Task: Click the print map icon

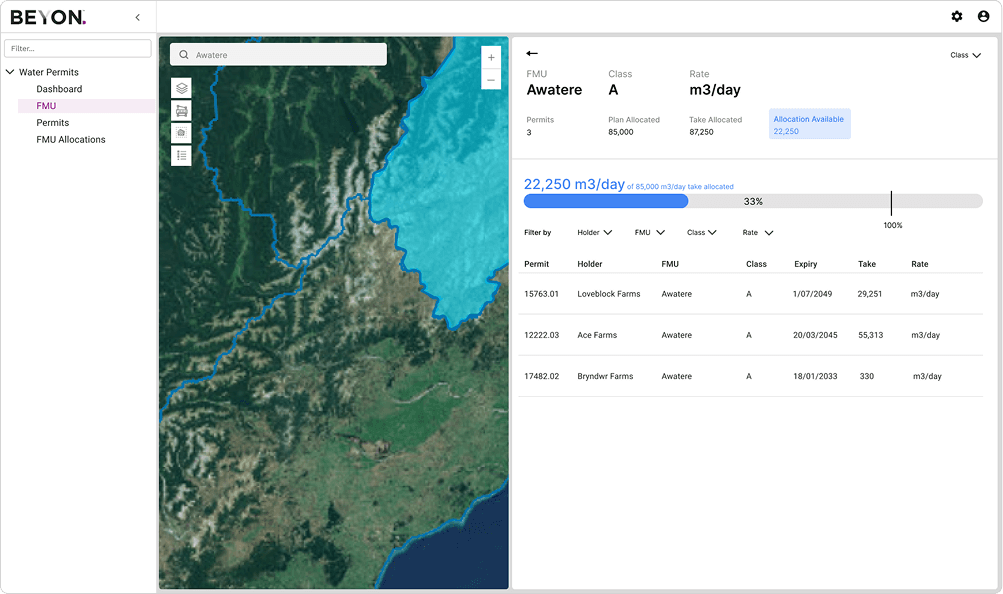Action: [181, 111]
